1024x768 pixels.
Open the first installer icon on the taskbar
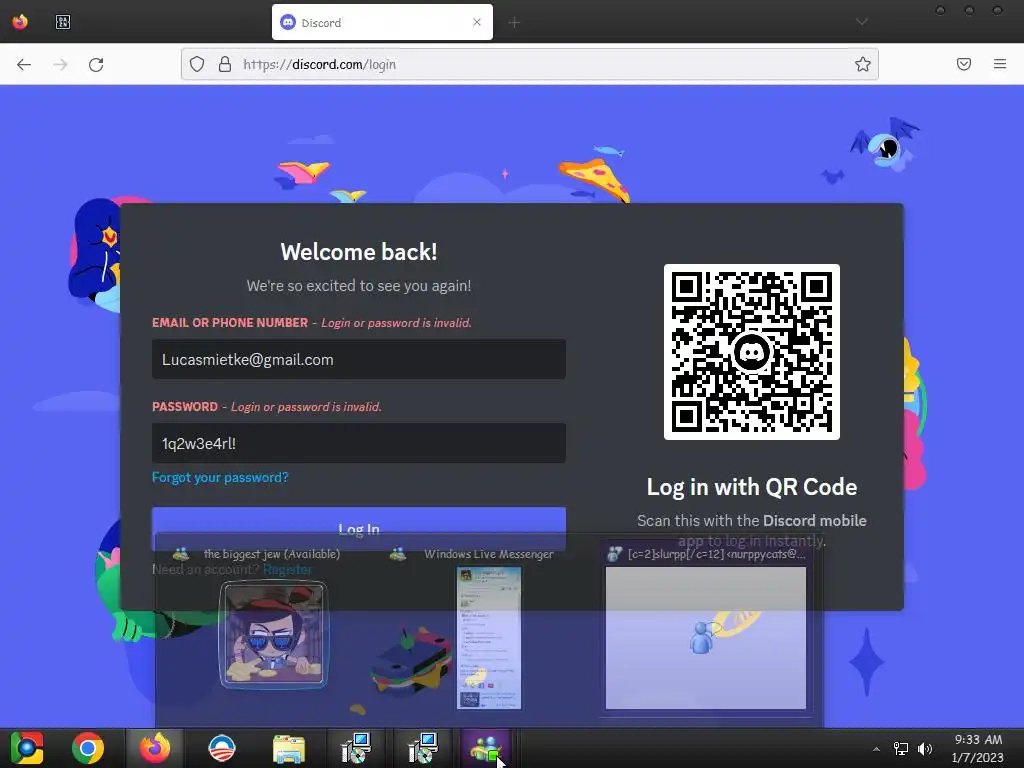click(356, 748)
